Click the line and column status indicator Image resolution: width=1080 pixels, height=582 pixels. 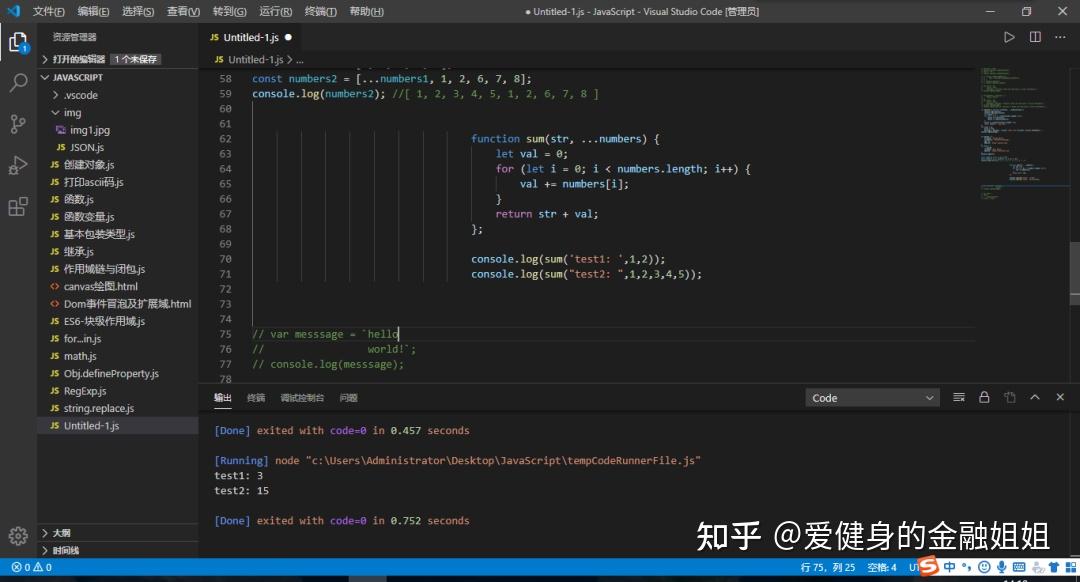[x=827, y=568]
